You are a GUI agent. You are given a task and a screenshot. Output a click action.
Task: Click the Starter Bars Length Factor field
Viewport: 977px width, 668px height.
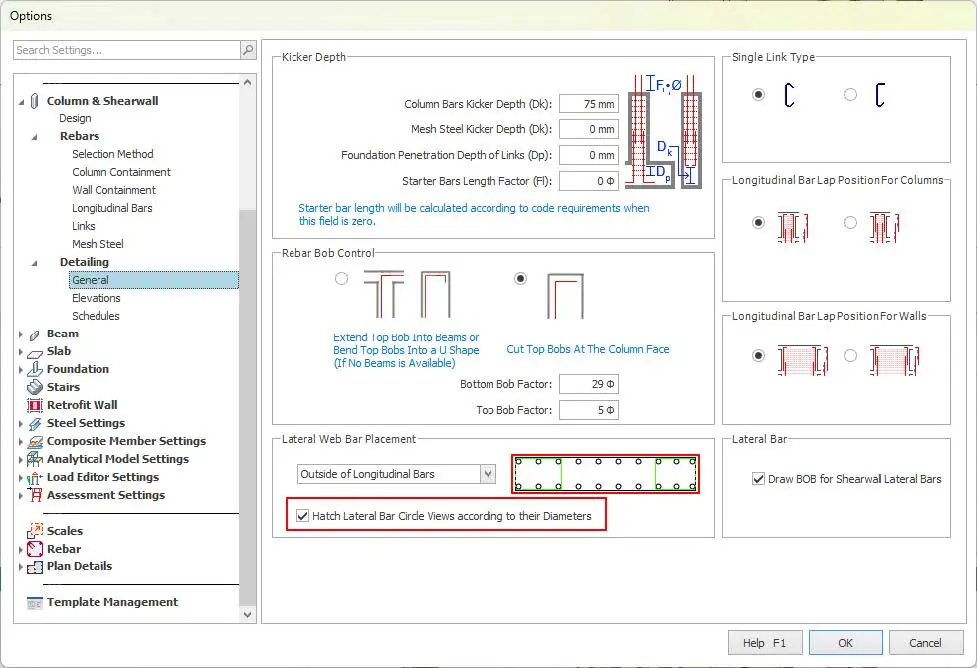point(588,181)
